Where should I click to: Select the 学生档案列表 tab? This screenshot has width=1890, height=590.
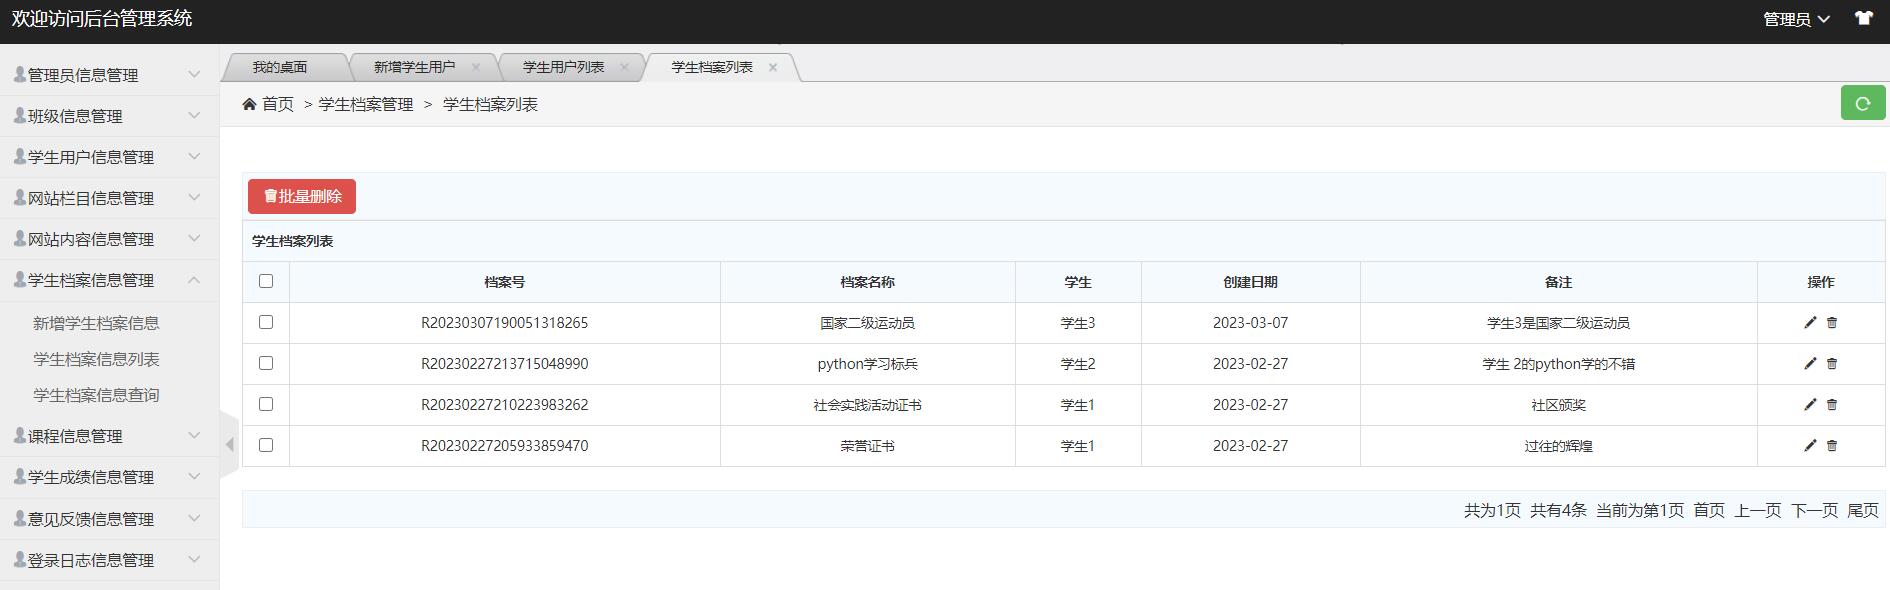click(x=712, y=67)
